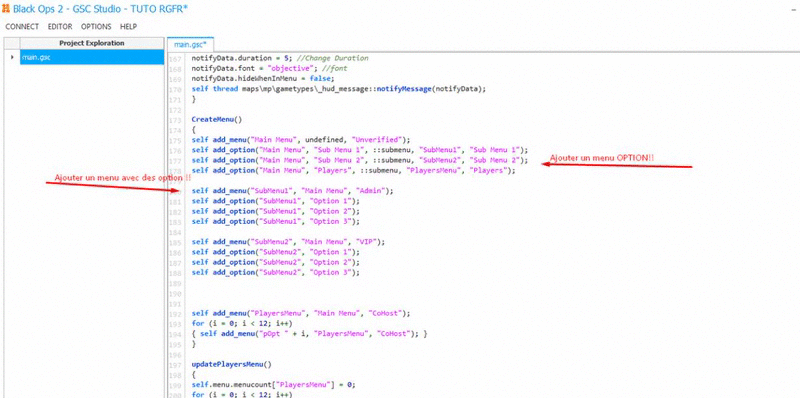Click add_menu "PlayersMenu" CoHost line

pyautogui.click(x=301, y=313)
